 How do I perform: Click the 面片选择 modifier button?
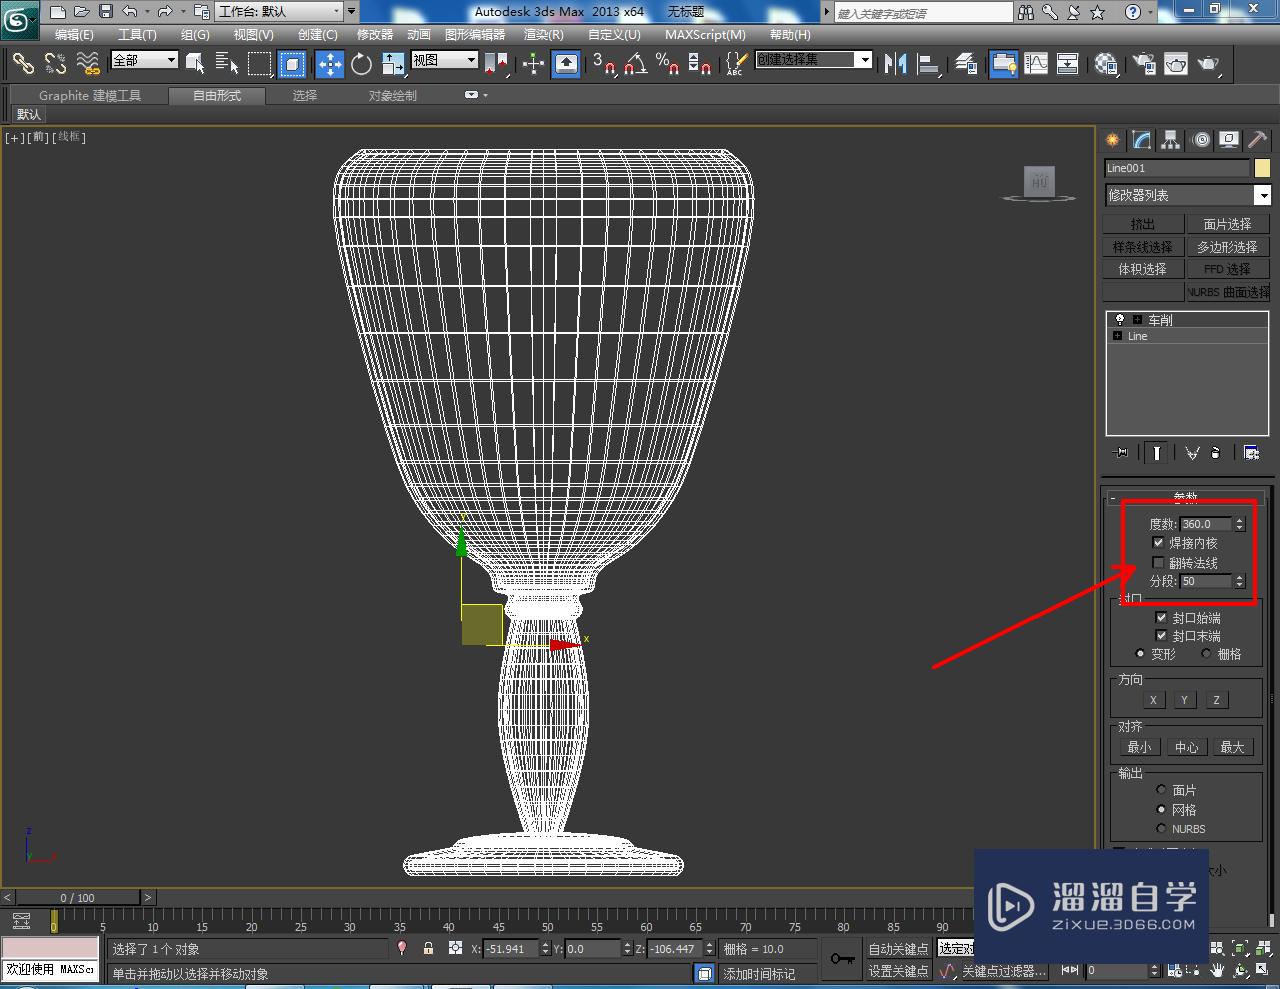(1227, 224)
